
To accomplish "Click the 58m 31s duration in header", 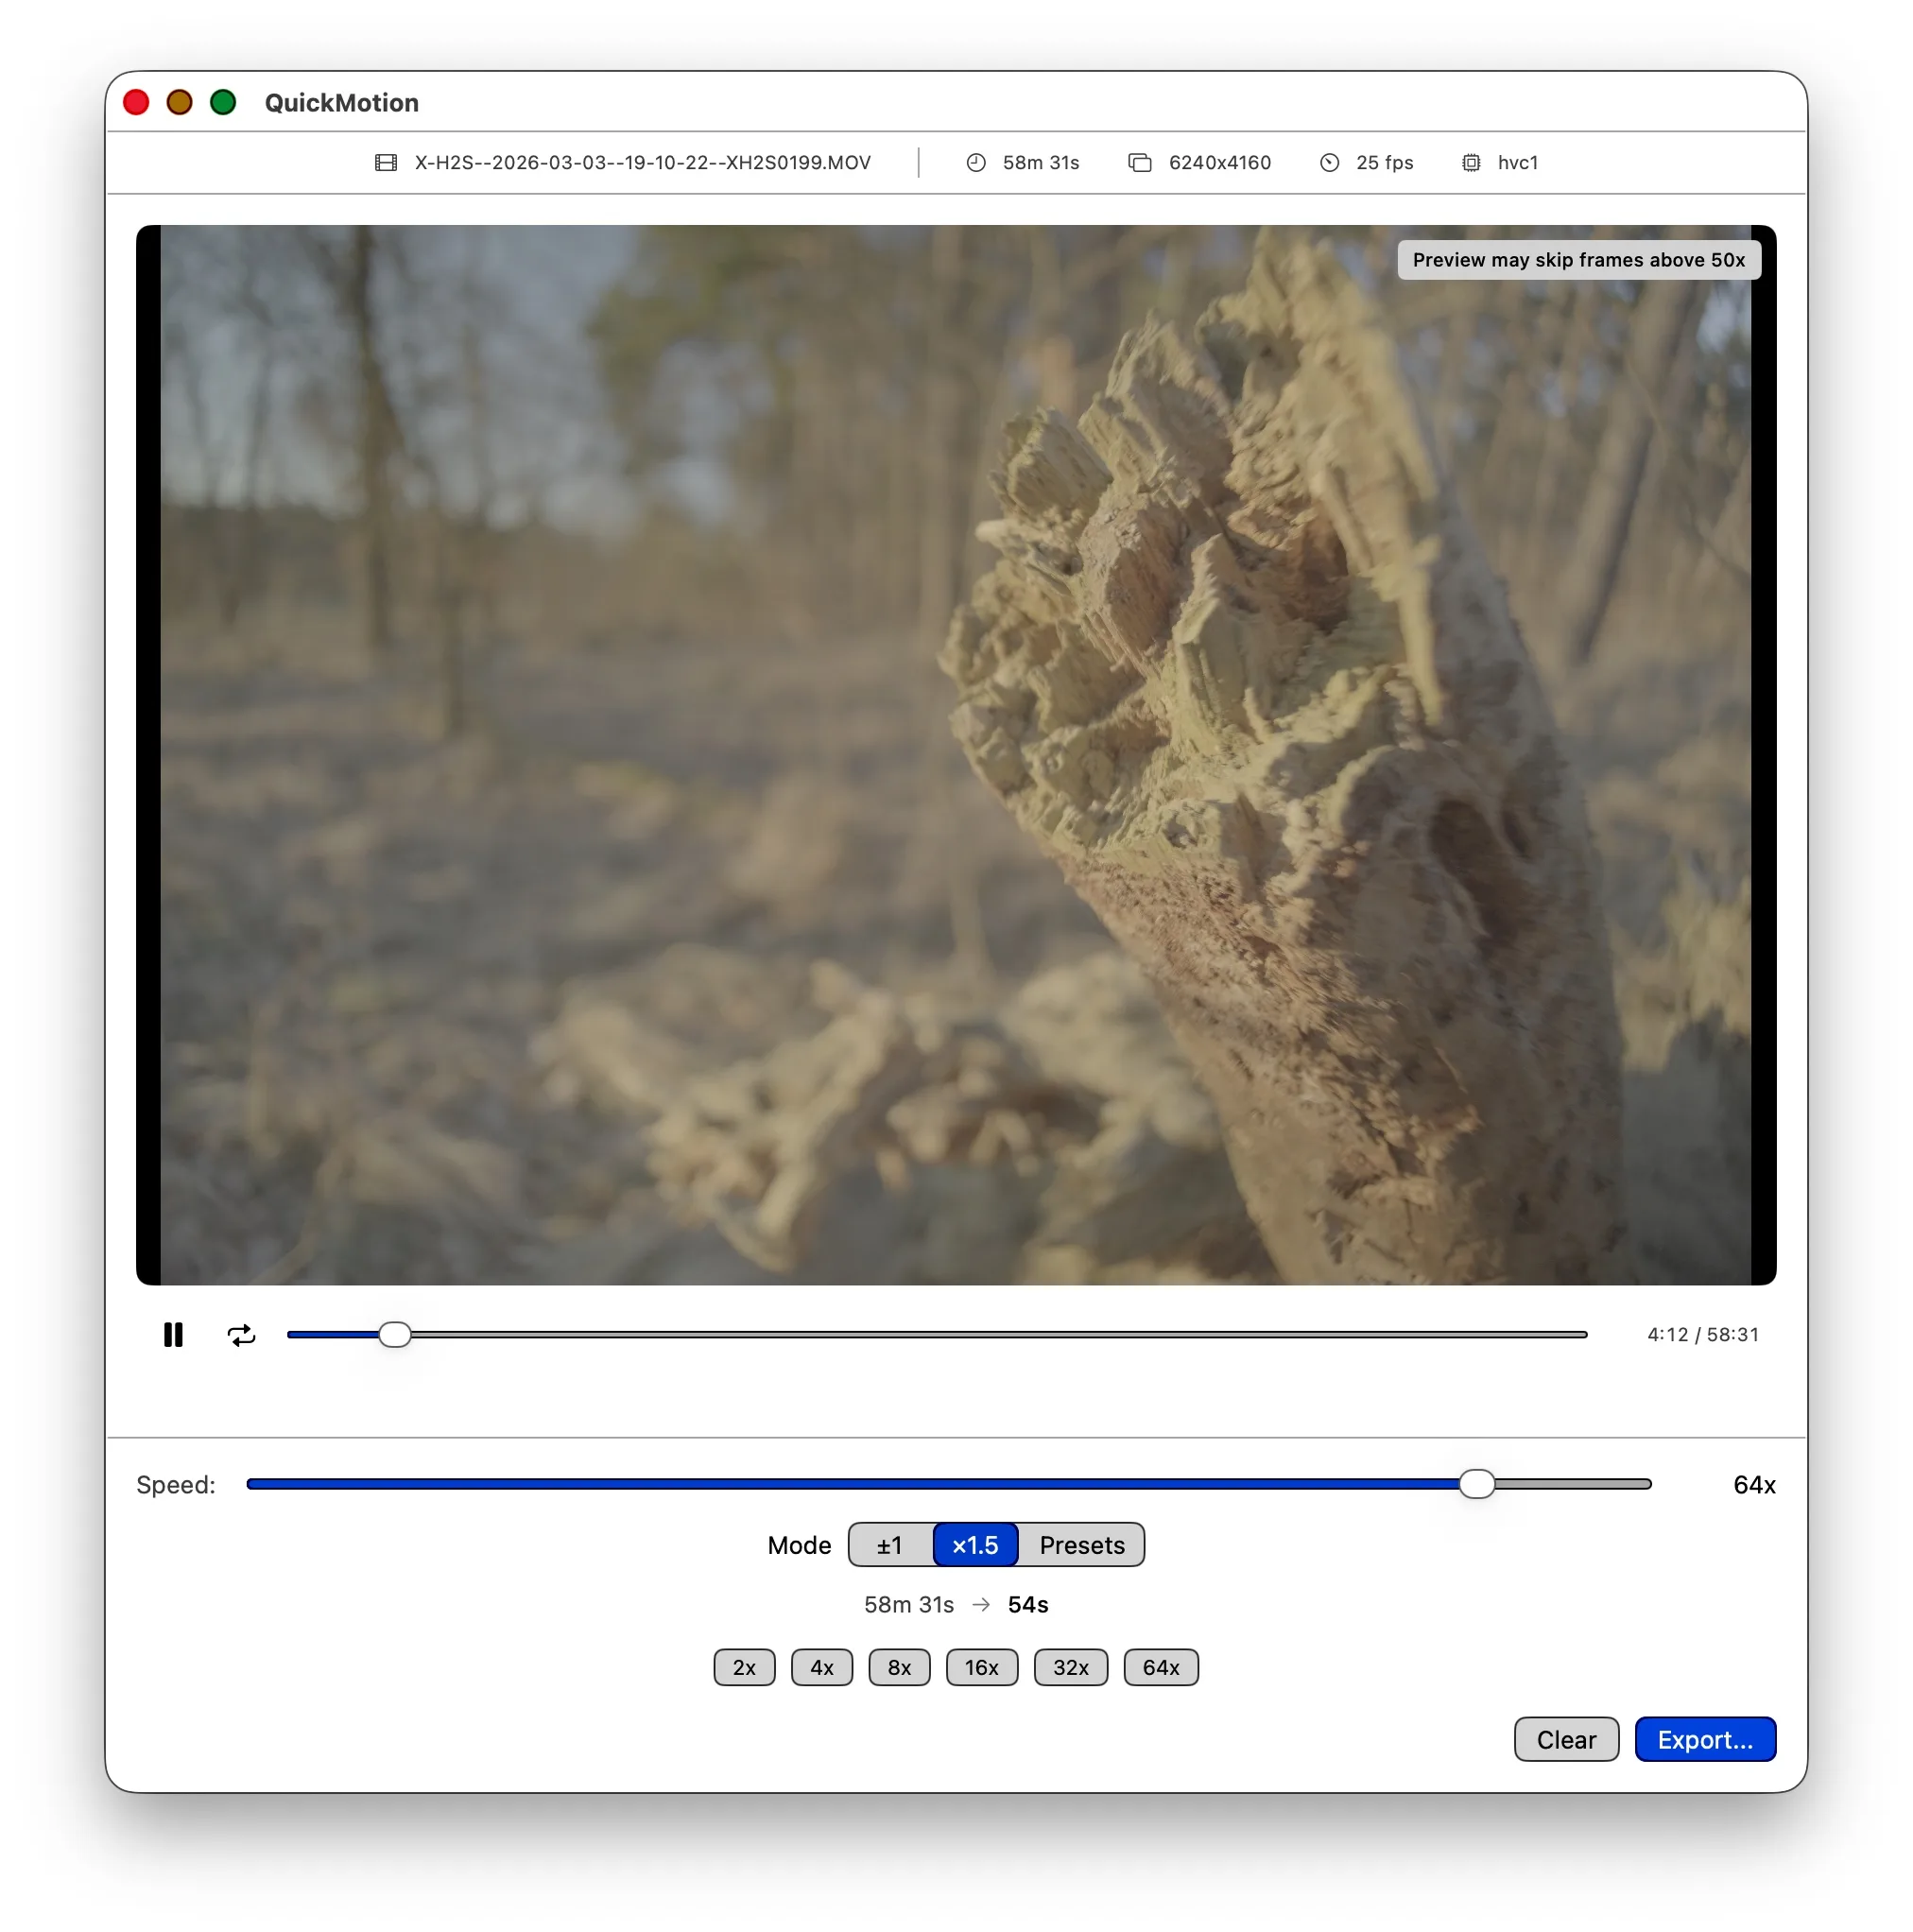I will (x=1040, y=163).
